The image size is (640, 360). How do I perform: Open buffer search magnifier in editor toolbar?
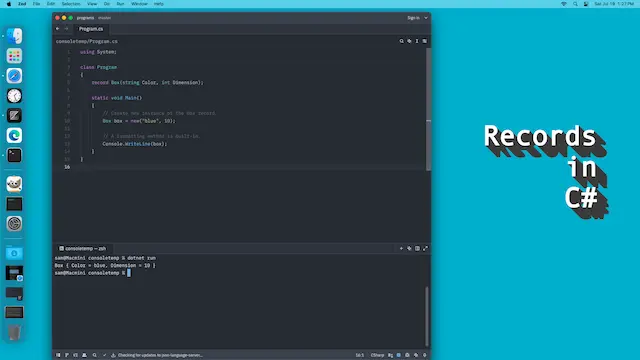(401, 41)
